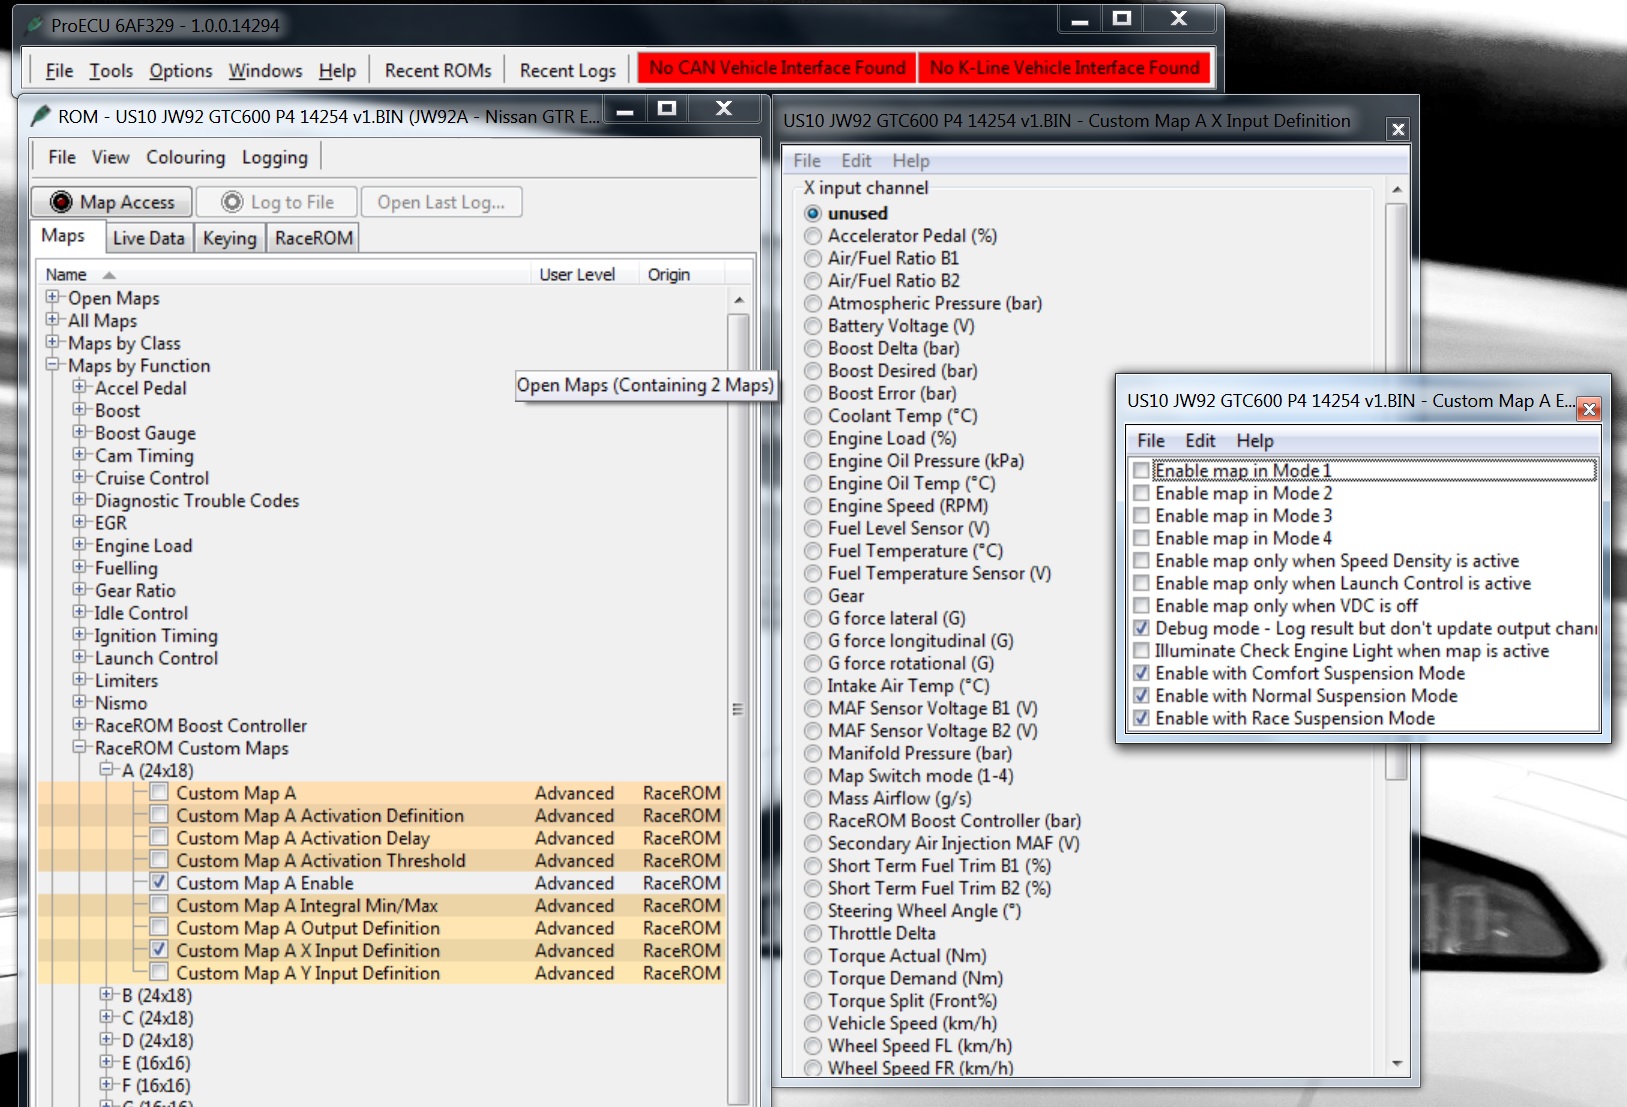Image resolution: width=1627 pixels, height=1107 pixels.
Task: Open Colouring menu in ROM window
Action: coord(186,157)
